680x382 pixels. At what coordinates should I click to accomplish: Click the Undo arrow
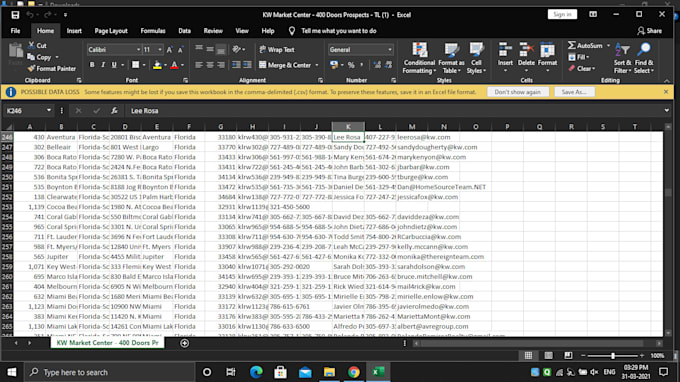point(30,15)
